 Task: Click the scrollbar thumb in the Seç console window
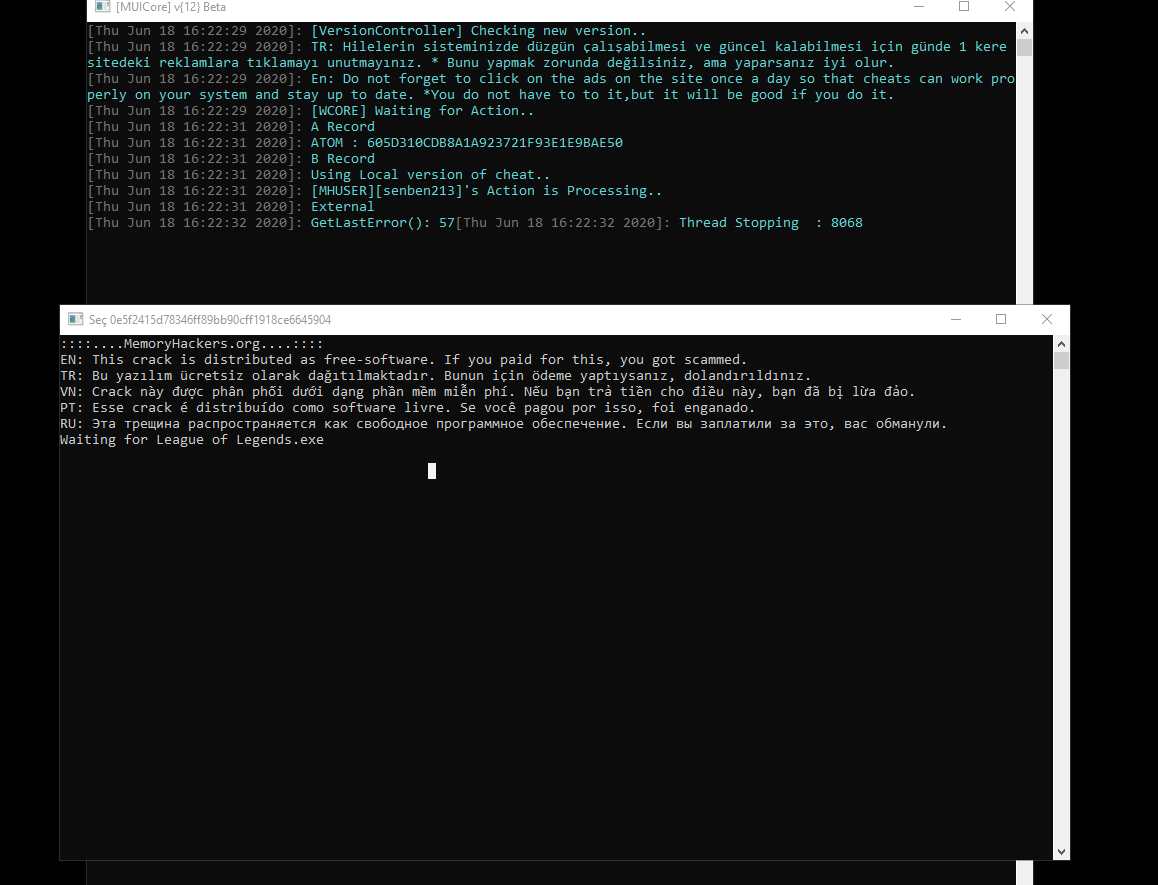(1061, 361)
